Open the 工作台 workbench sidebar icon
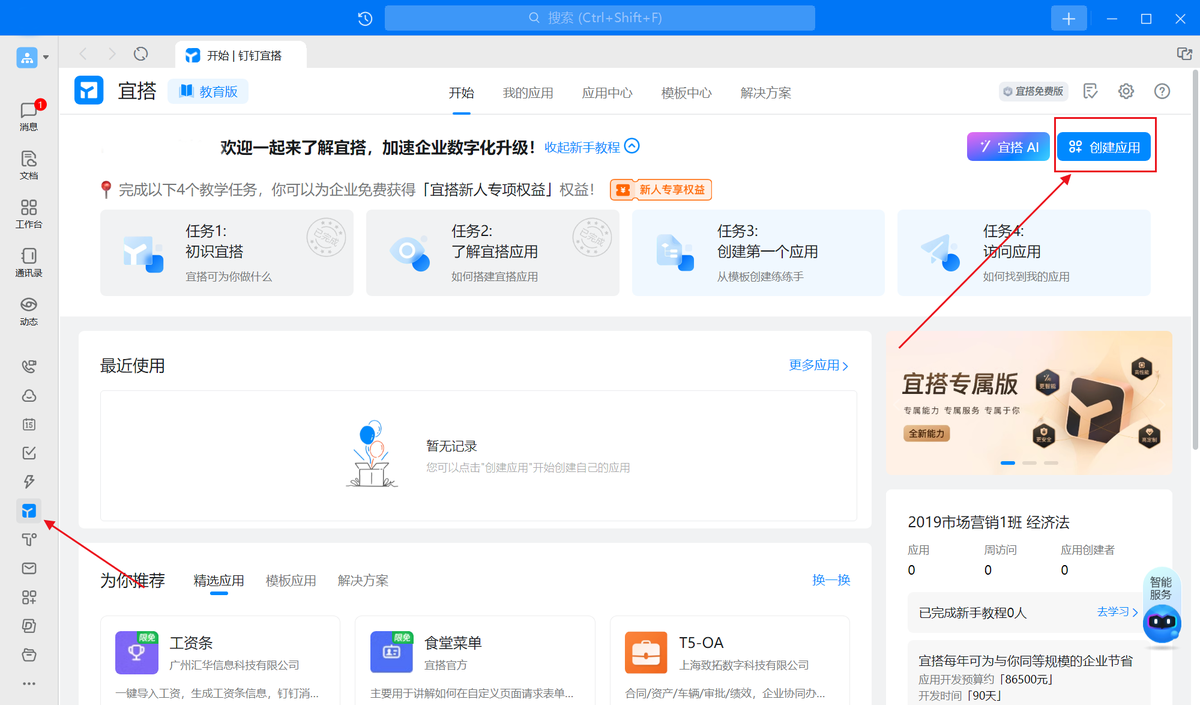The image size is (1200, 705). (29, 213)
